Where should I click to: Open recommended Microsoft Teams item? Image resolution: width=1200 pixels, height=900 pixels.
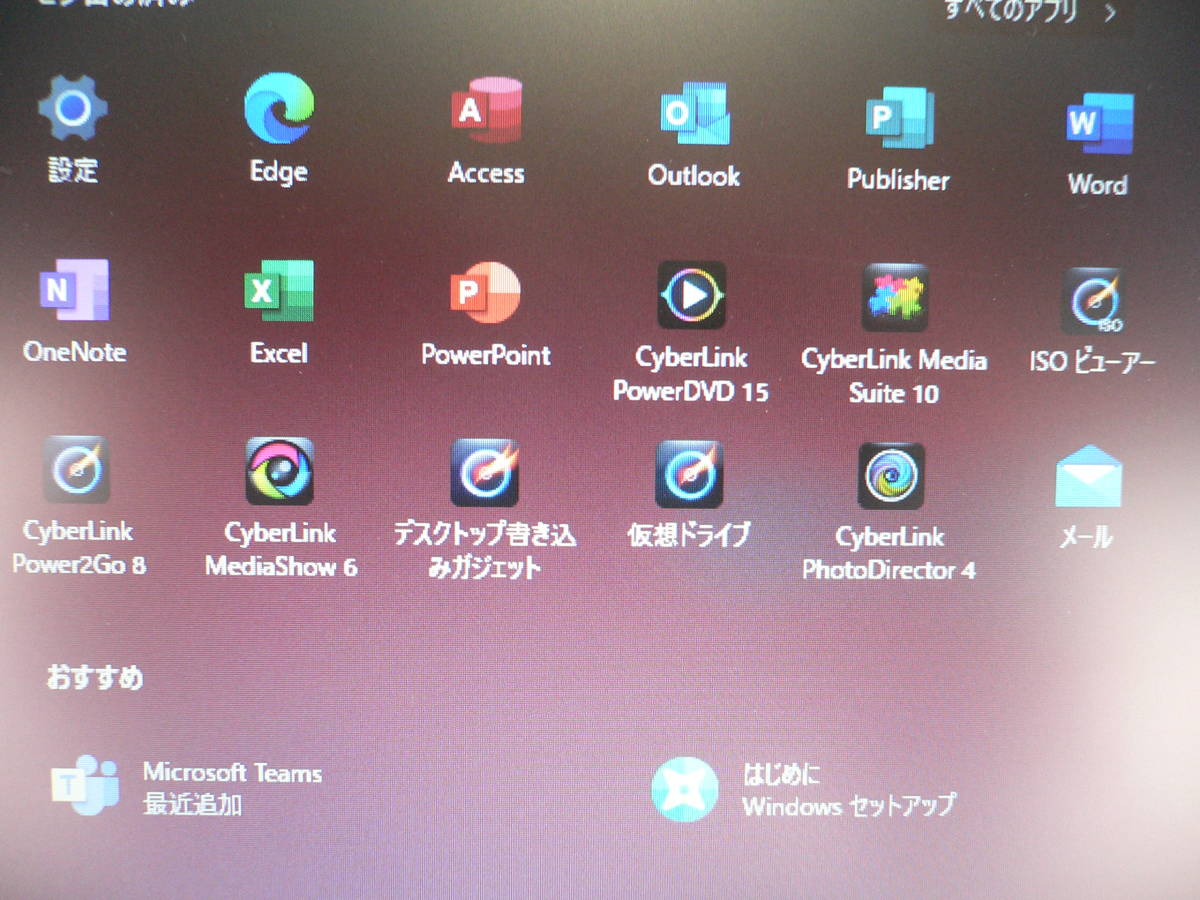[187, 787]
